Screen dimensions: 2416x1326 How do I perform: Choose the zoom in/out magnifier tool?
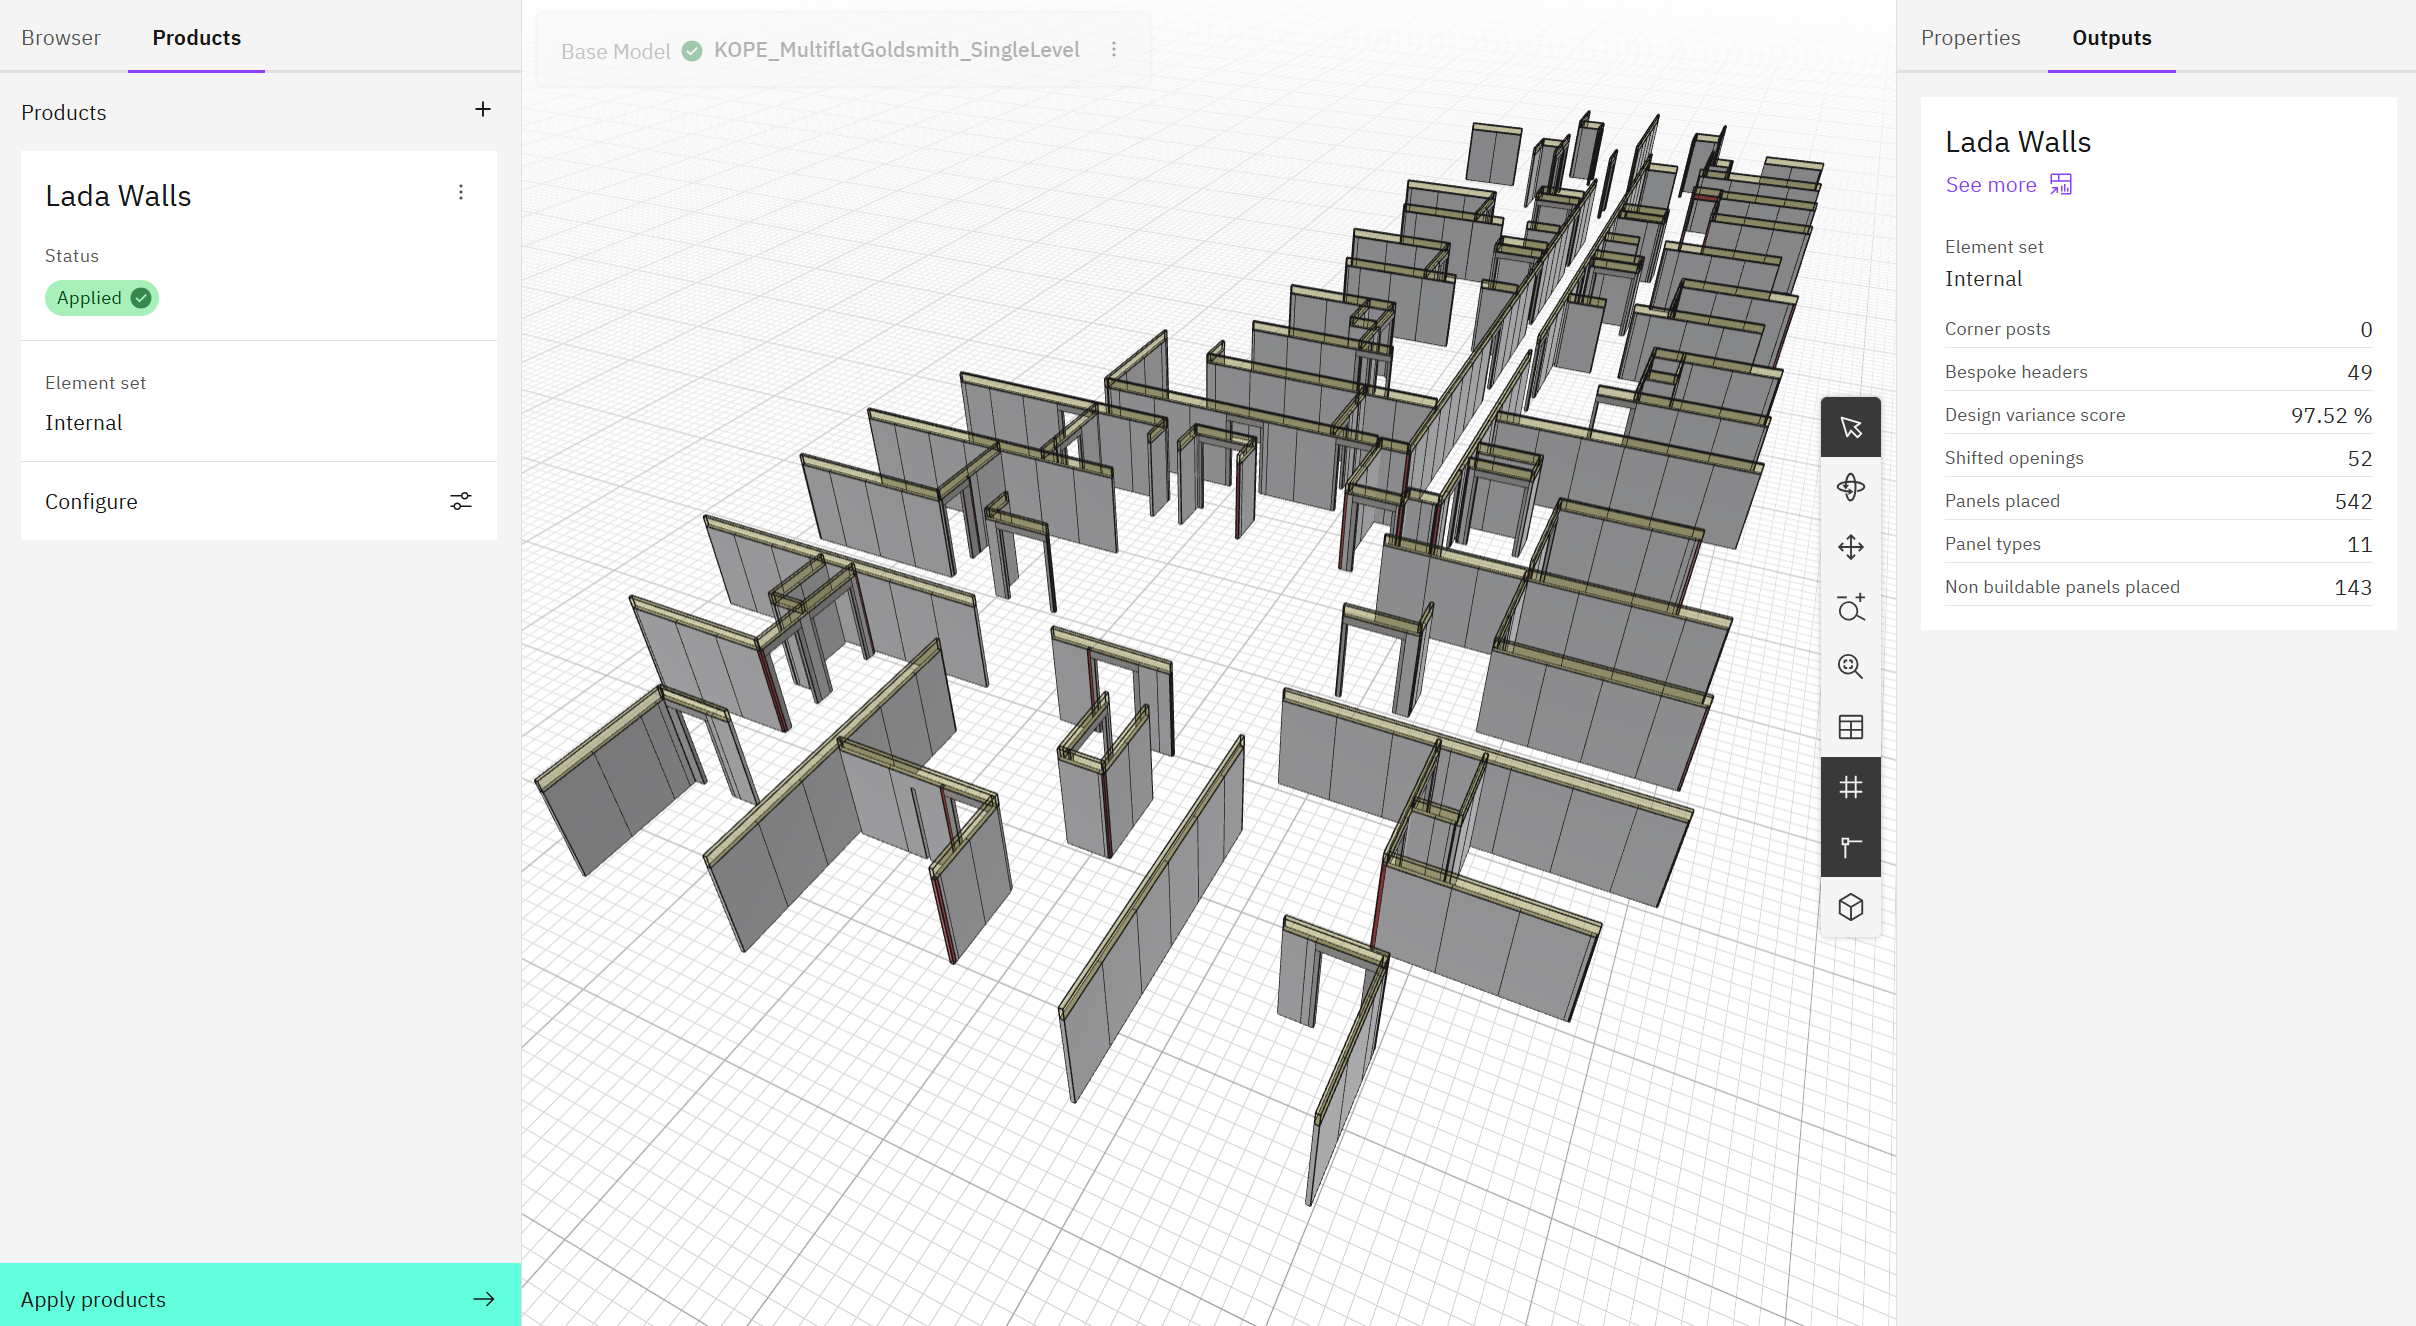pyautogui.click(x=1850, y=607)
